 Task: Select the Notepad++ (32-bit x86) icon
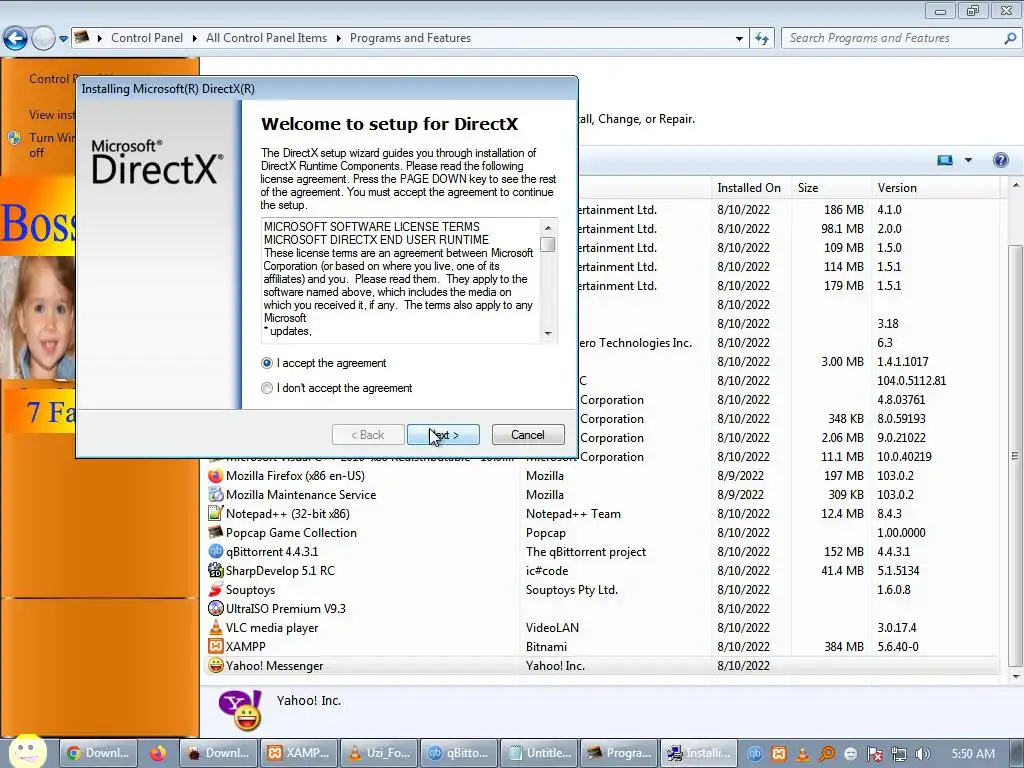(x=216, y=513)
